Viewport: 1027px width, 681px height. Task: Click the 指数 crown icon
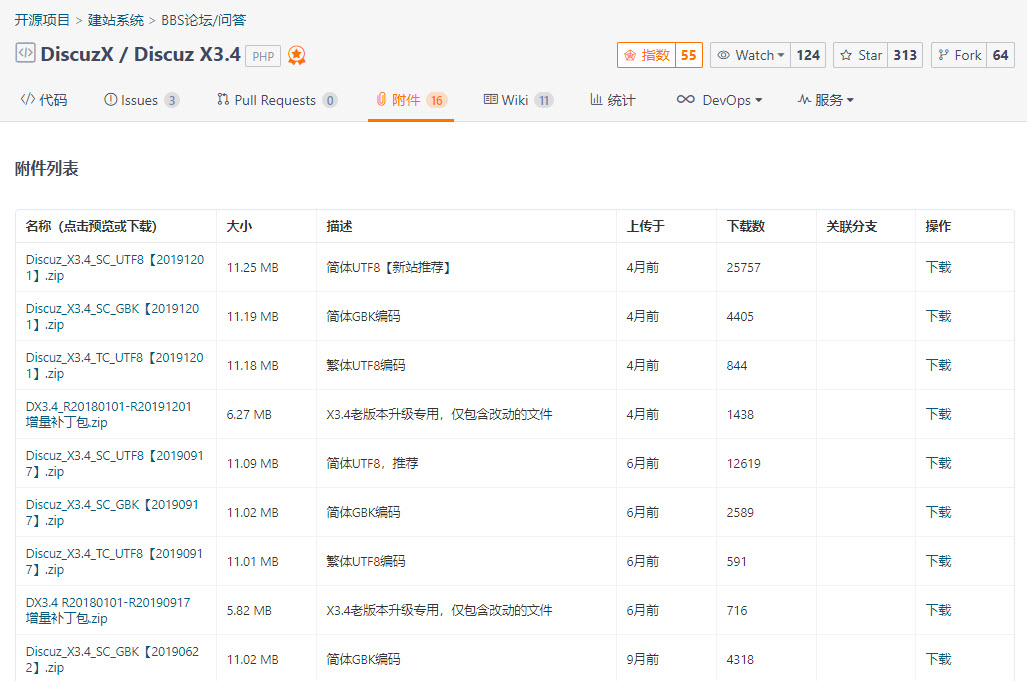(x=630, y=55)
